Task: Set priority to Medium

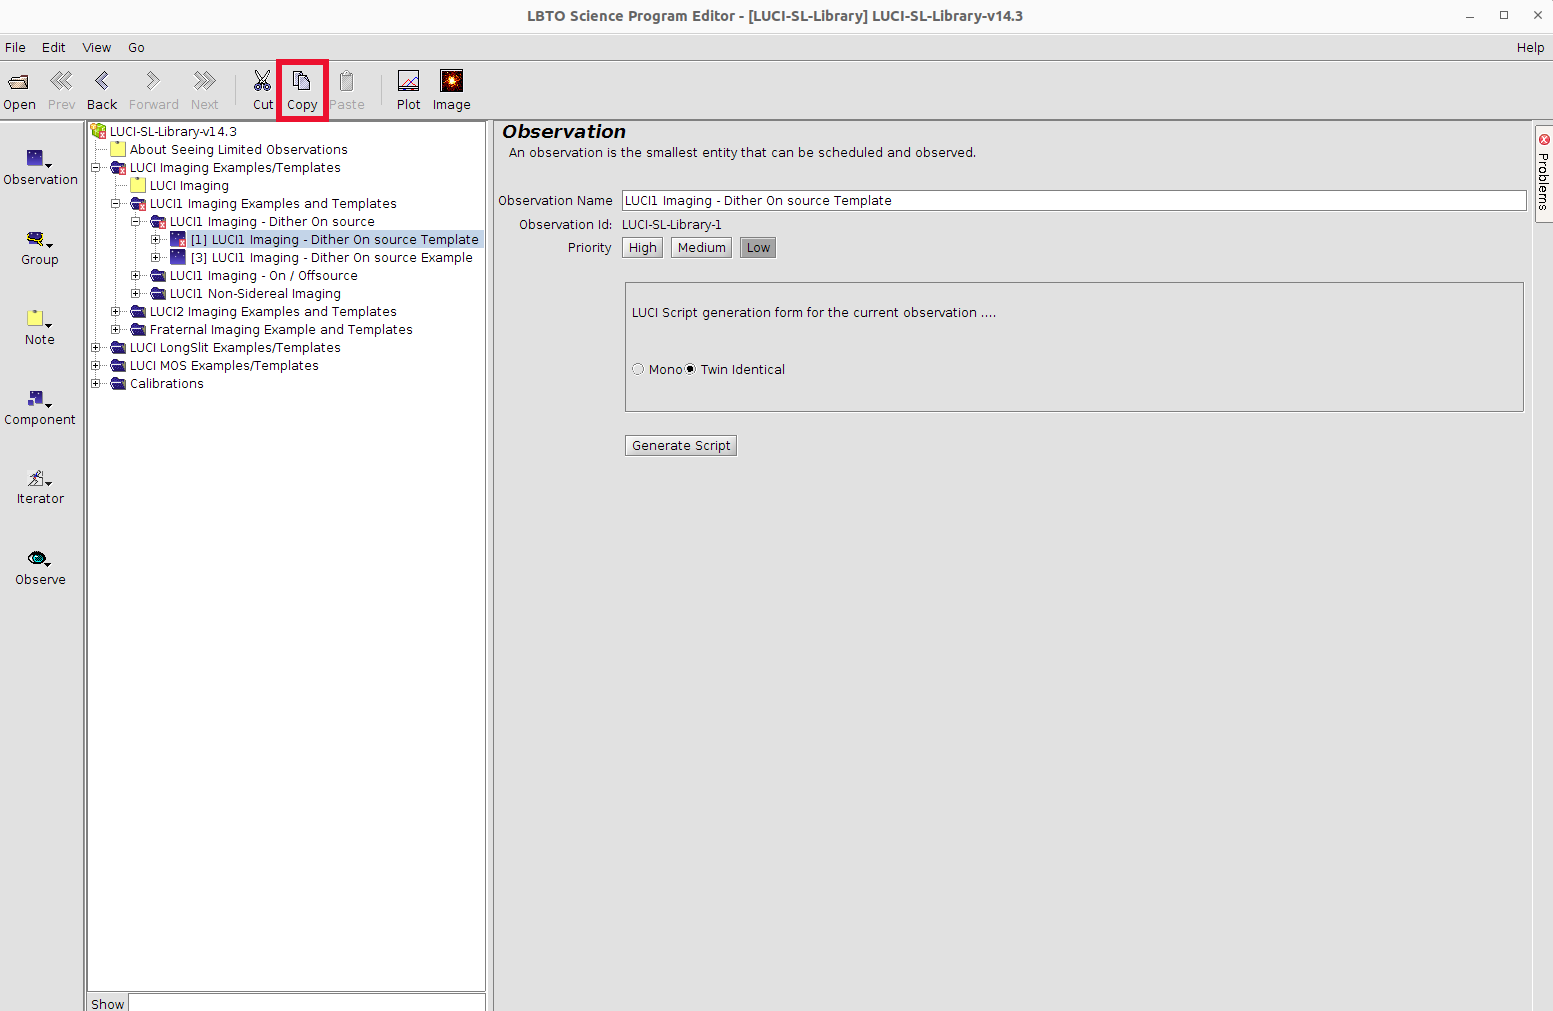Action: point(701,248)
